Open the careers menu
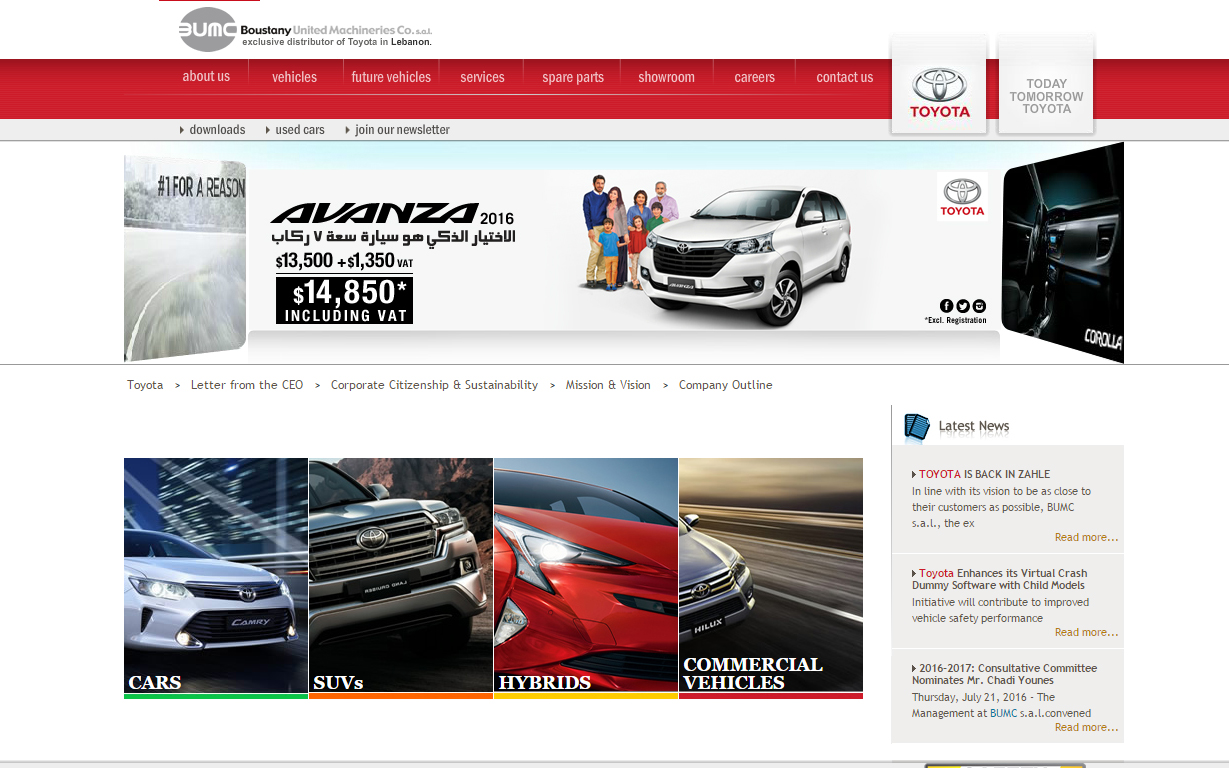The image size is (1229, 768). coord(754,77)
